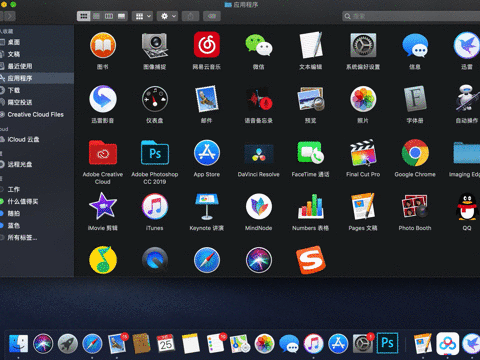The image size is (480, 360).
Task: Open Finder face icon in the Dock
Action: pyautogui.click(x=18, y=344)
